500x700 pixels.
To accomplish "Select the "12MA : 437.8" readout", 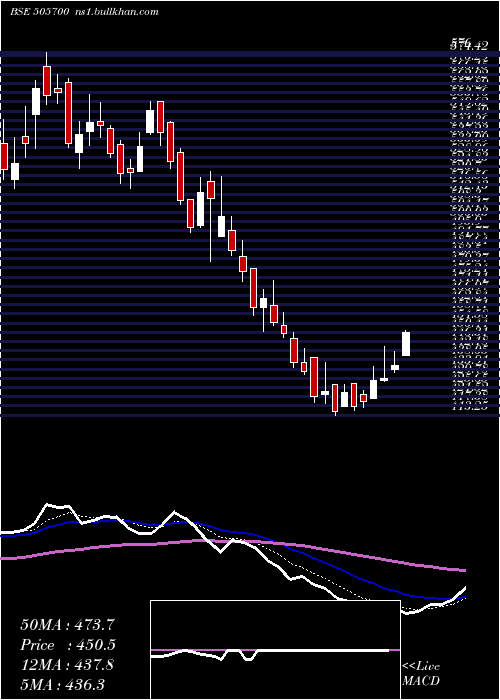I will pos(67,665).
